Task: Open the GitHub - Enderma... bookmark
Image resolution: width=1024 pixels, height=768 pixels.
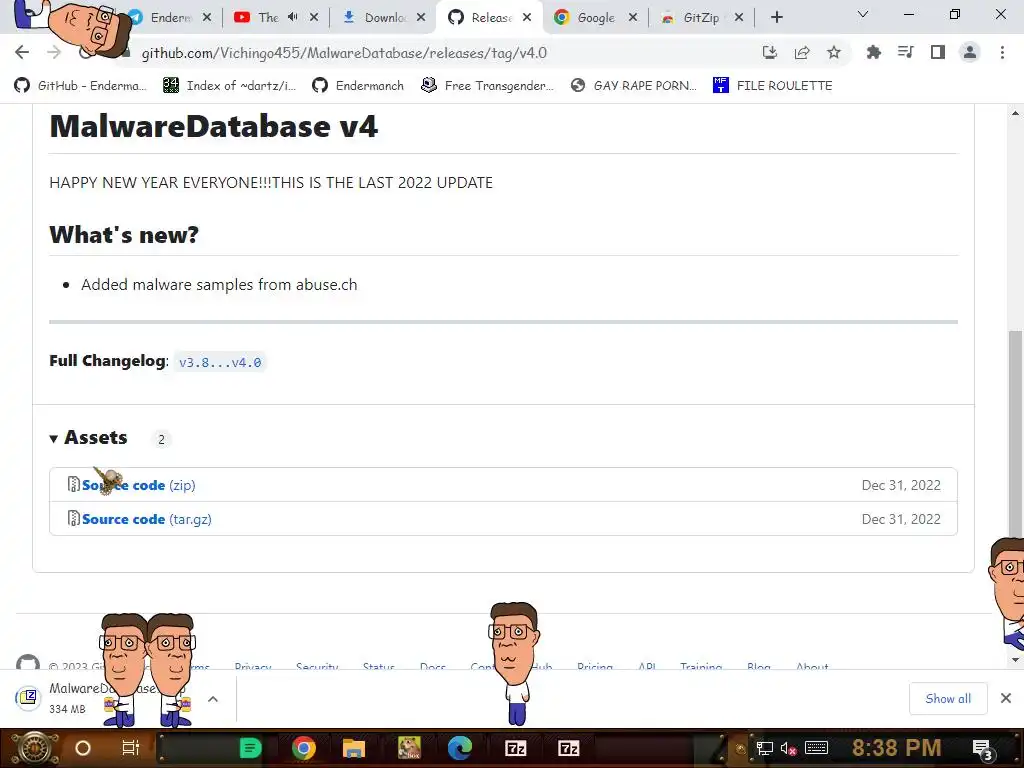Action: pyautogui.click(x=81, y=86)
